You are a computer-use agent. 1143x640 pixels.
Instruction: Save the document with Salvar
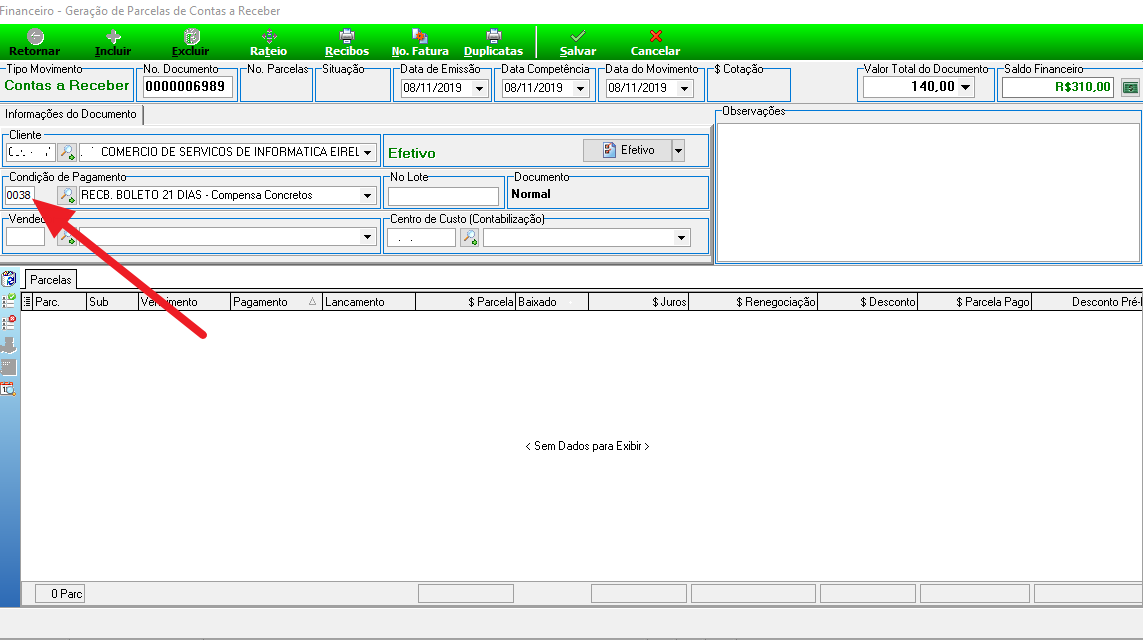click(578, 42)
